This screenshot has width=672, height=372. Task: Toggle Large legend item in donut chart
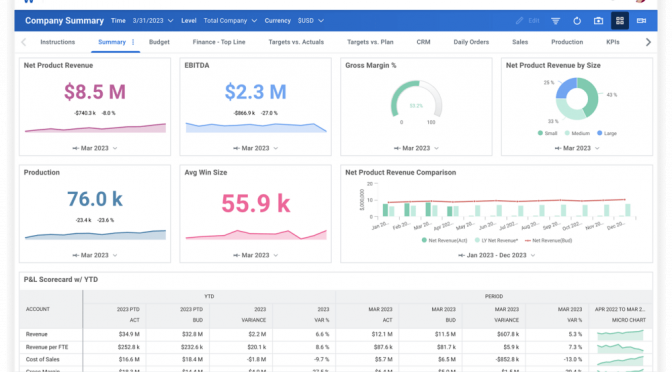click(606, 133)
